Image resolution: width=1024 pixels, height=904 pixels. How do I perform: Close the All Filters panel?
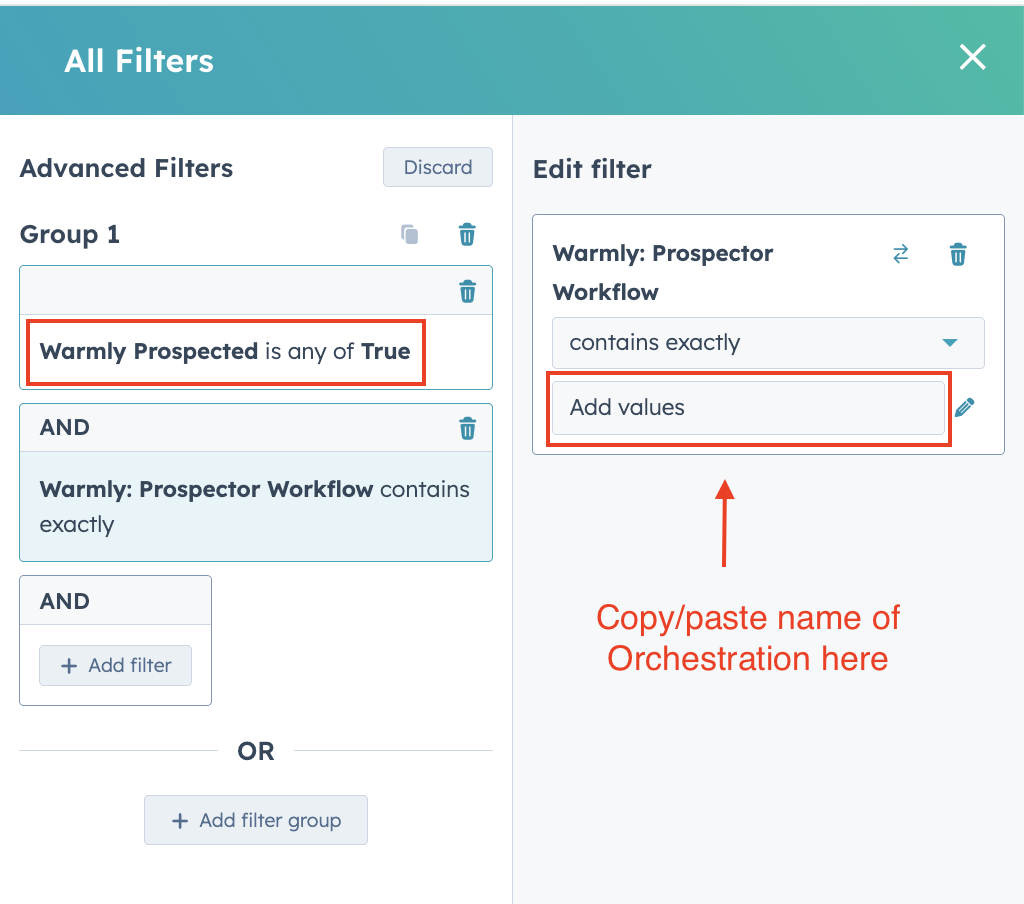972,58
